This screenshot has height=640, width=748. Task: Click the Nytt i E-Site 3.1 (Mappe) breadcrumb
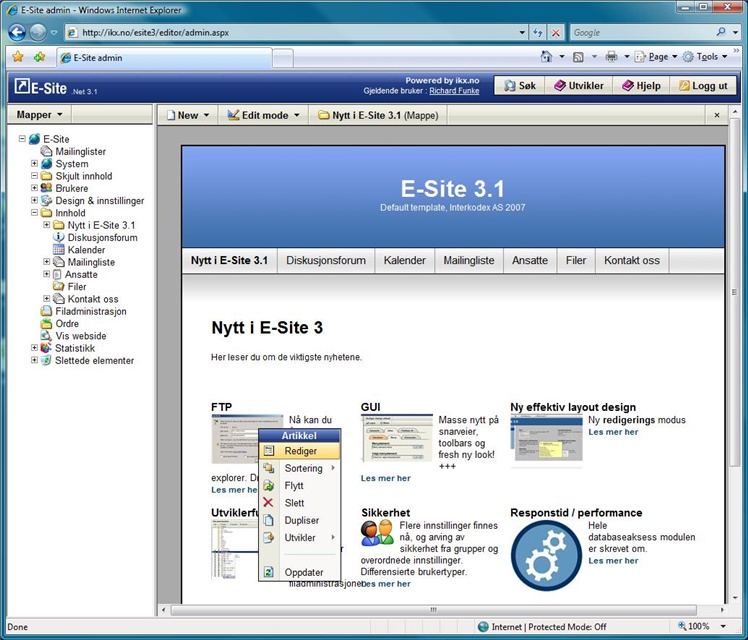tap(378, 115)
